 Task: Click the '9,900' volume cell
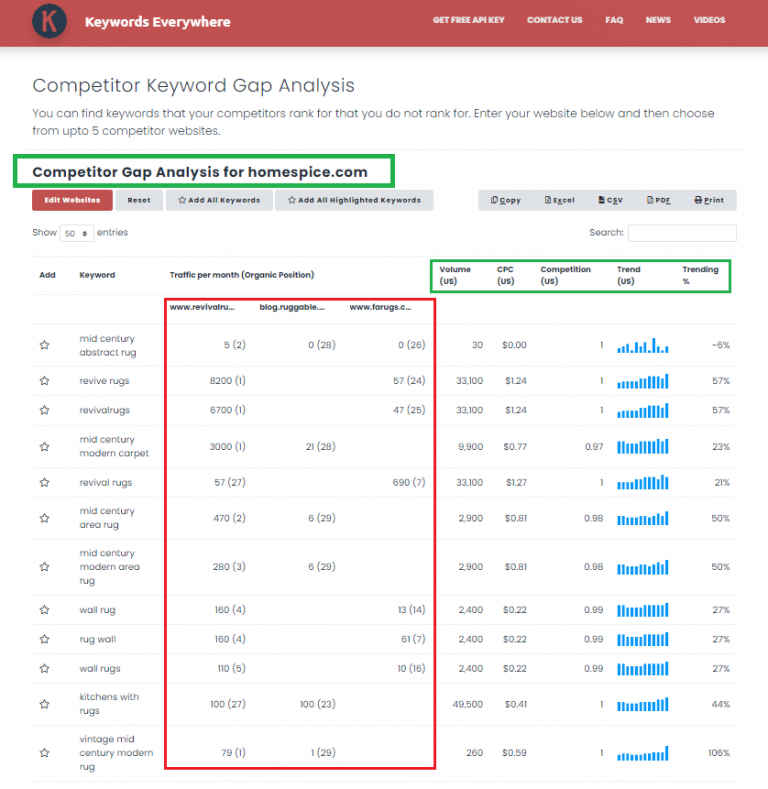pyautogui.click(x=471, y=446)
